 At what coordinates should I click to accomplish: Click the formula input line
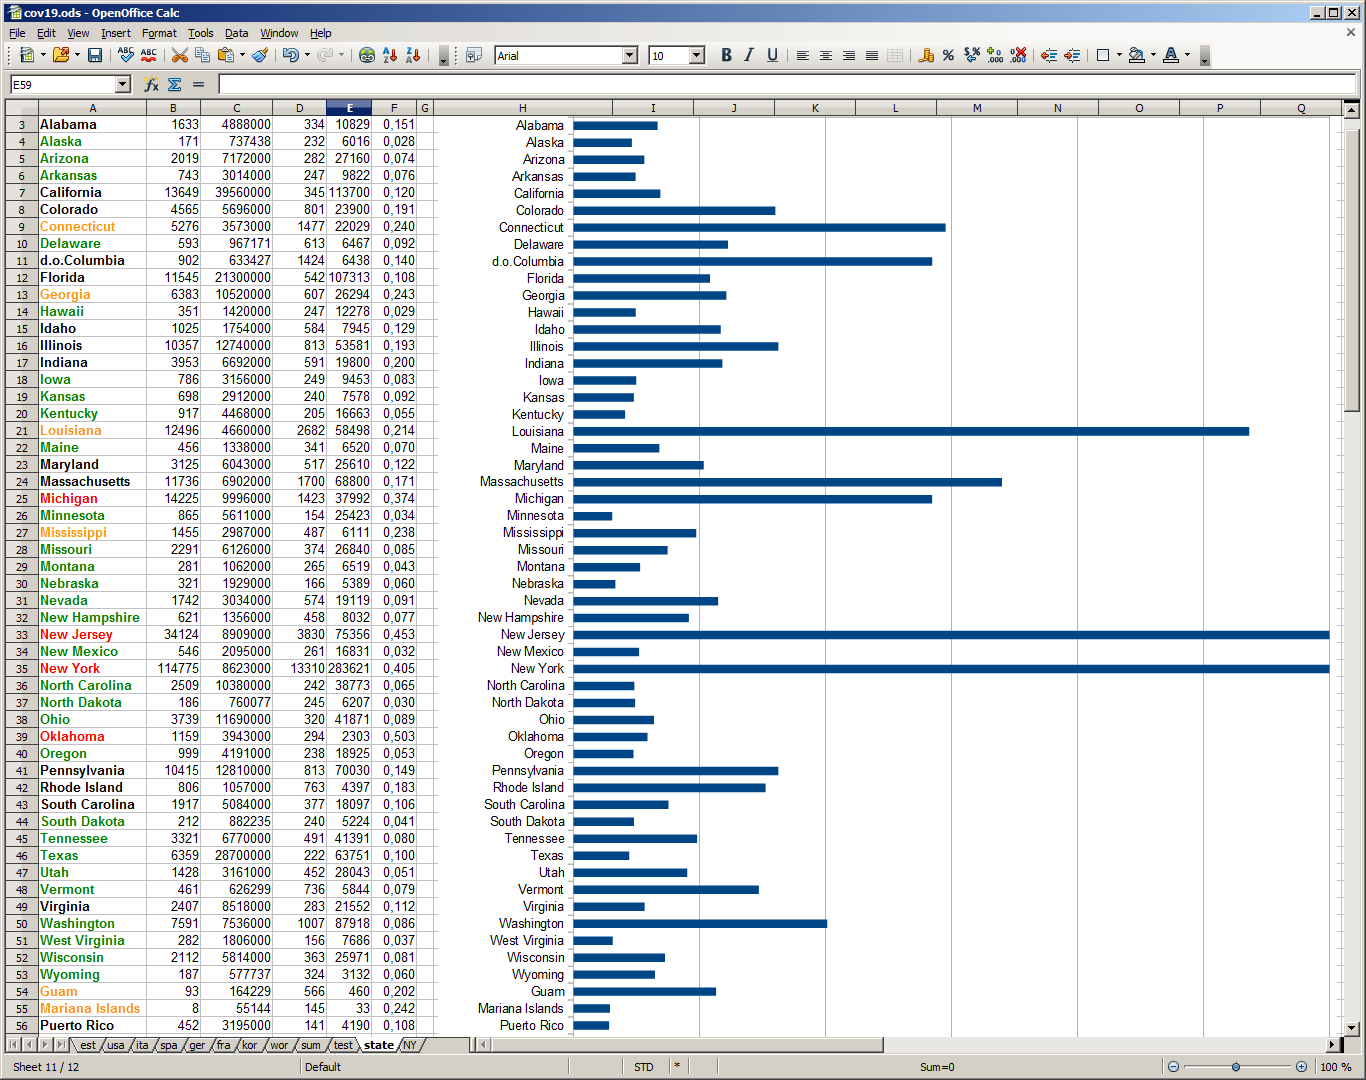pos(788,85)
